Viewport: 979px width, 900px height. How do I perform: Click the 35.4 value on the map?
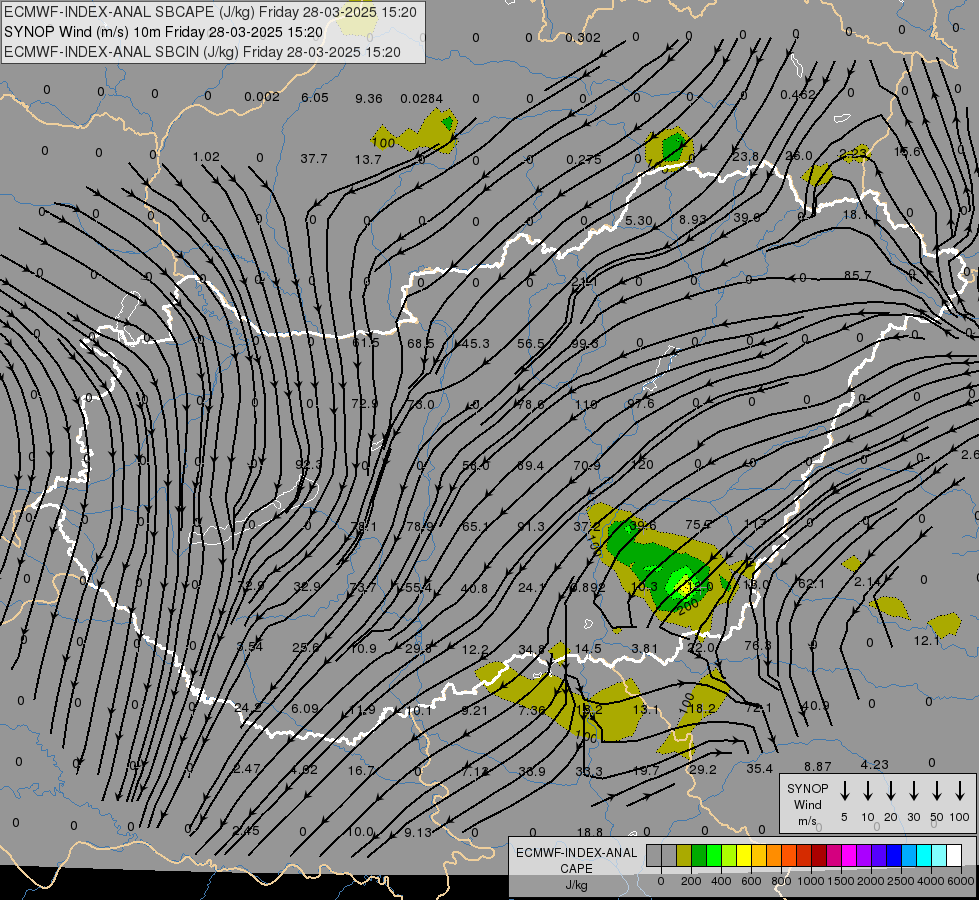click(x=759, y=768)
